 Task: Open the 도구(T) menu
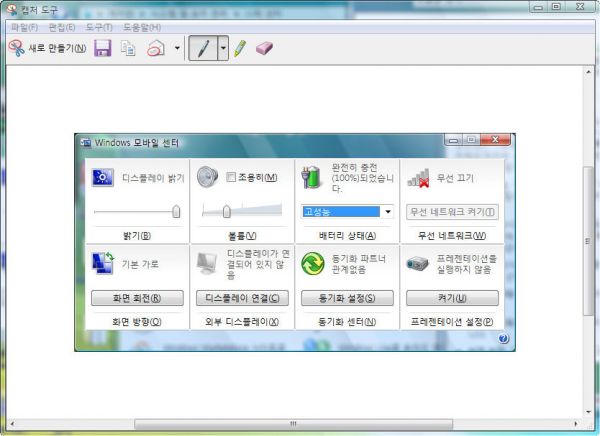point(99,27)
